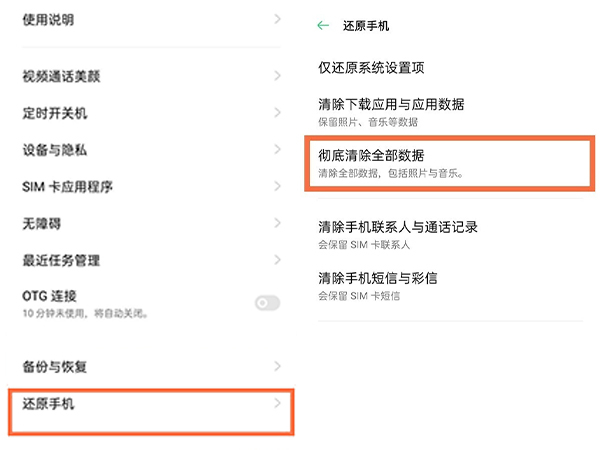
Task: Tap the OTG 连接 label text
Action: 50,296
